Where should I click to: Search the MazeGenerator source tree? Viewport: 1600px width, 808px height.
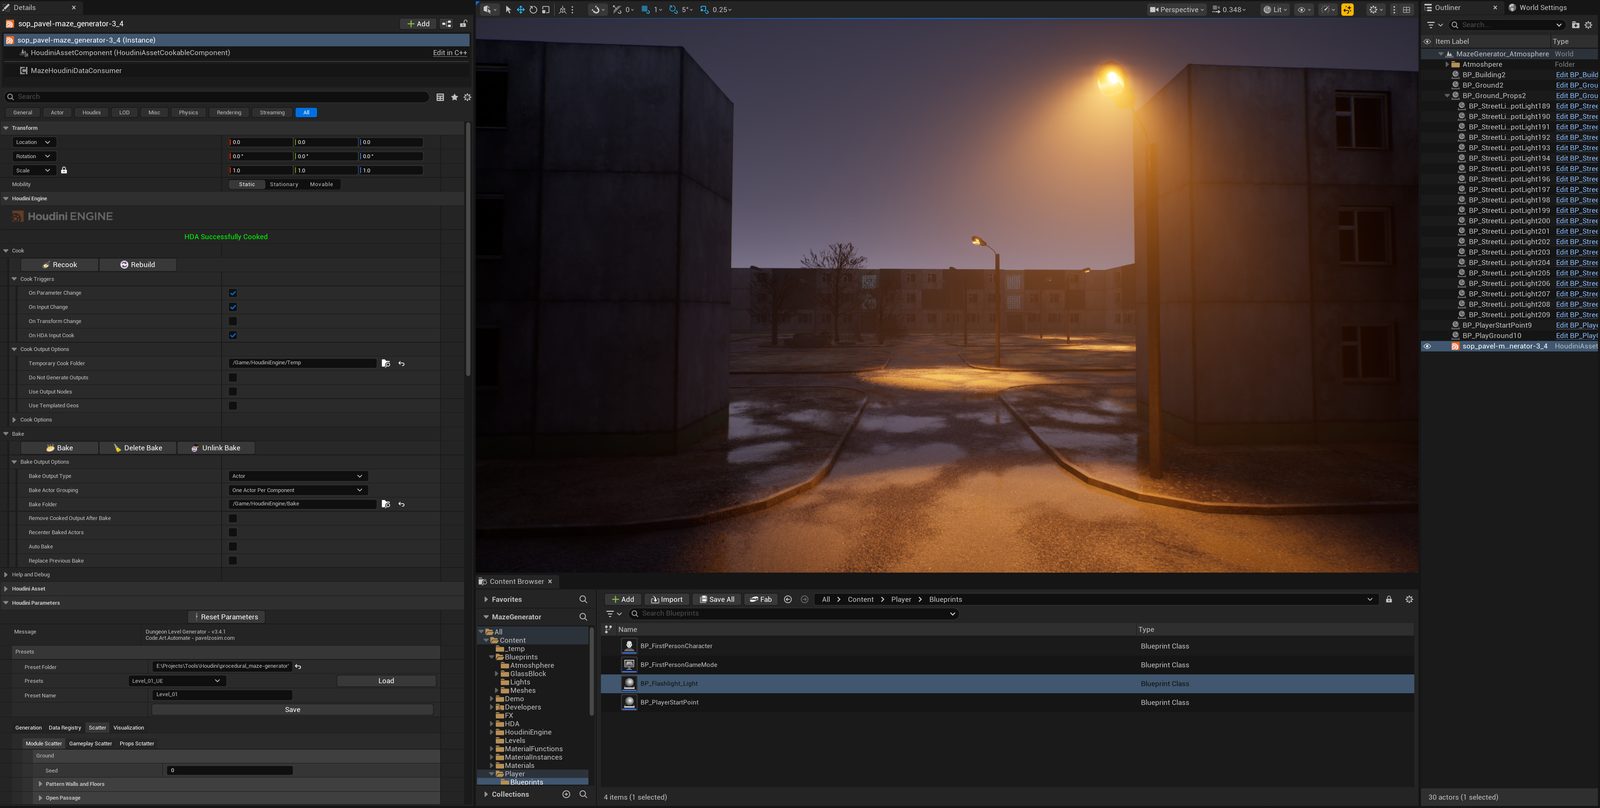tap(583, 617)
